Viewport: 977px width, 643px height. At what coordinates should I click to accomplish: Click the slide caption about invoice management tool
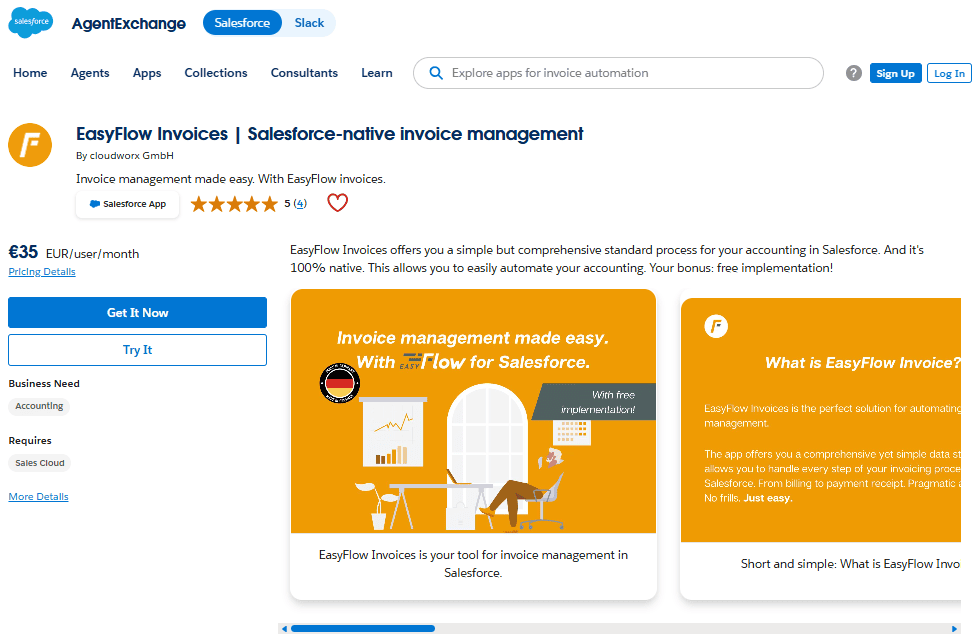(x=474, y=564)
